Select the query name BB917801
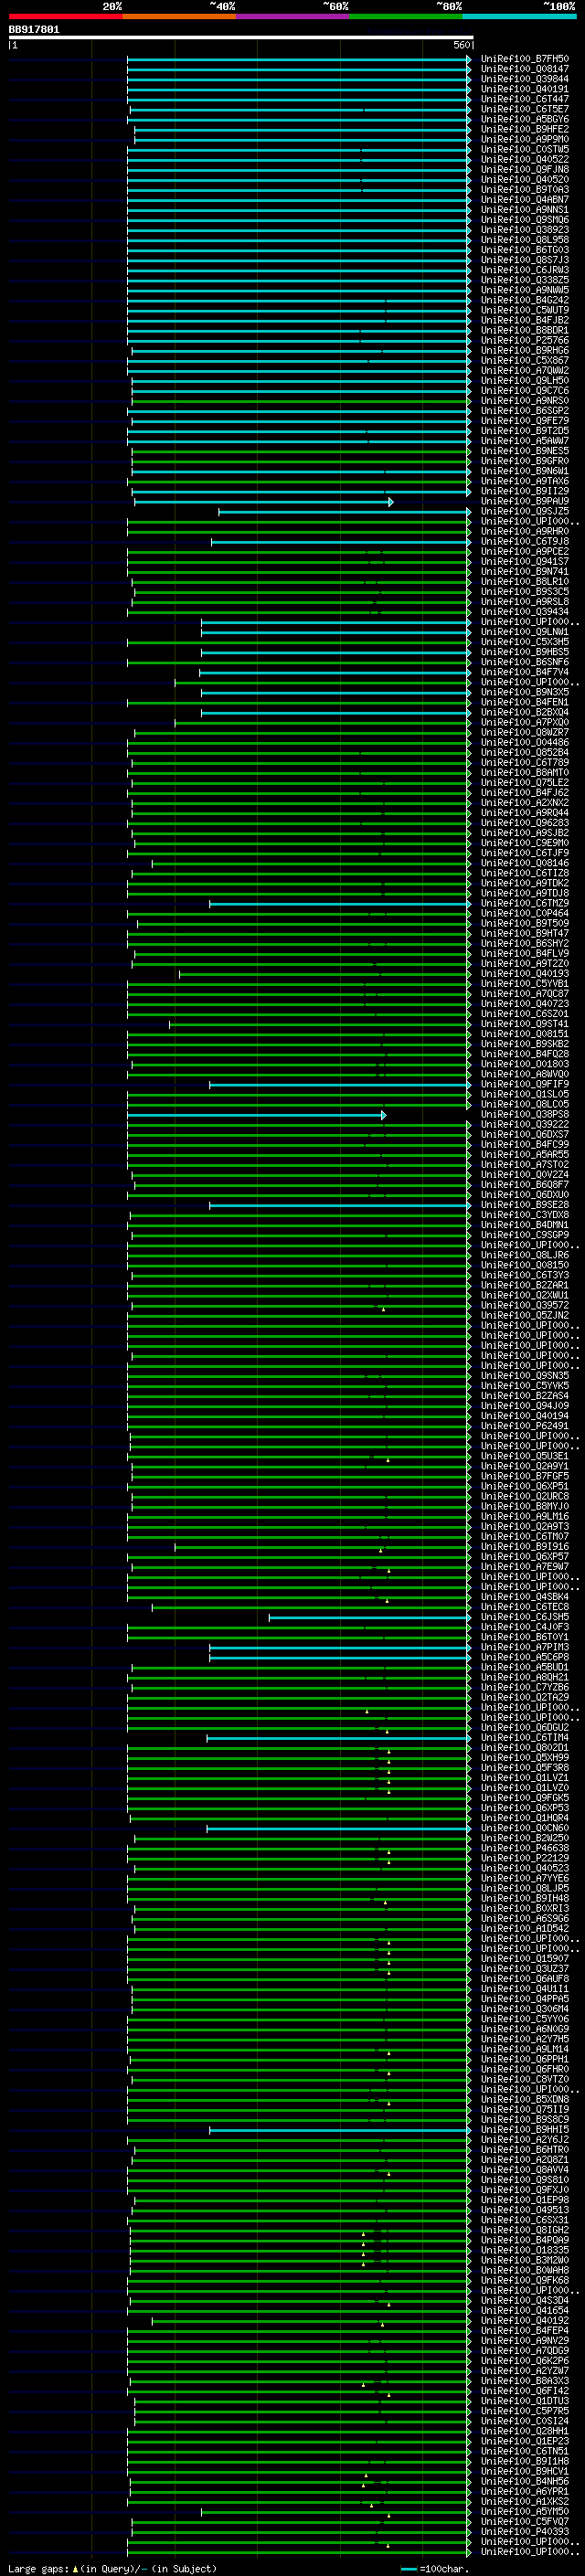 [x=34, y=30]
